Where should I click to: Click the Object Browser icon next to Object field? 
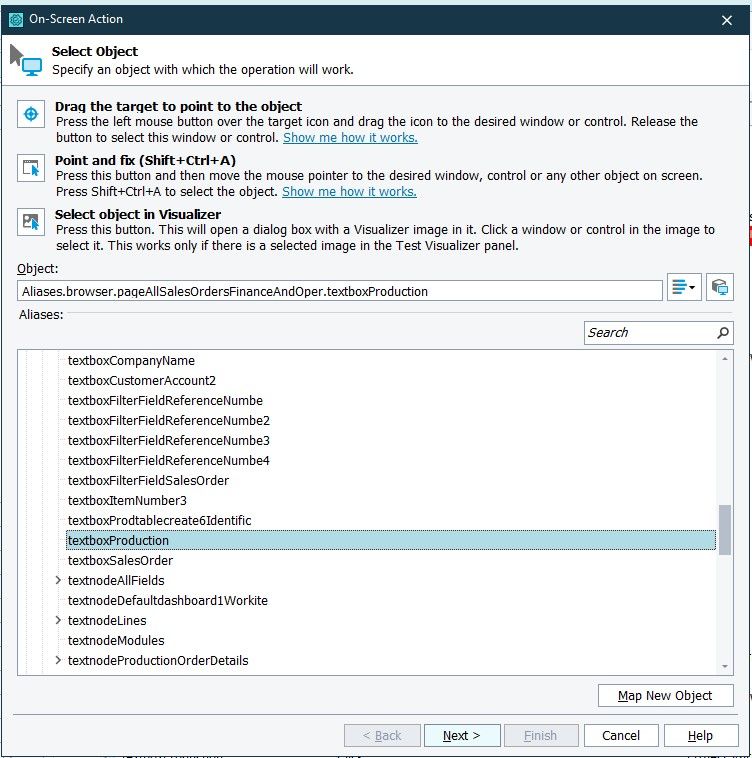click(720, 287)
